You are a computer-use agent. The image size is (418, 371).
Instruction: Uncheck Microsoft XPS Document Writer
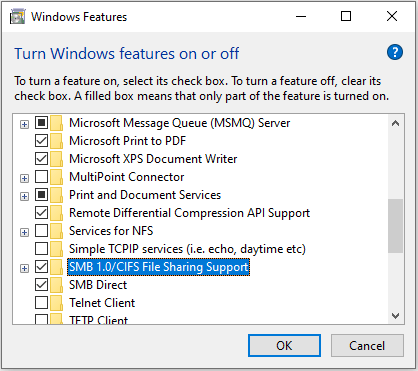[41, 159]
